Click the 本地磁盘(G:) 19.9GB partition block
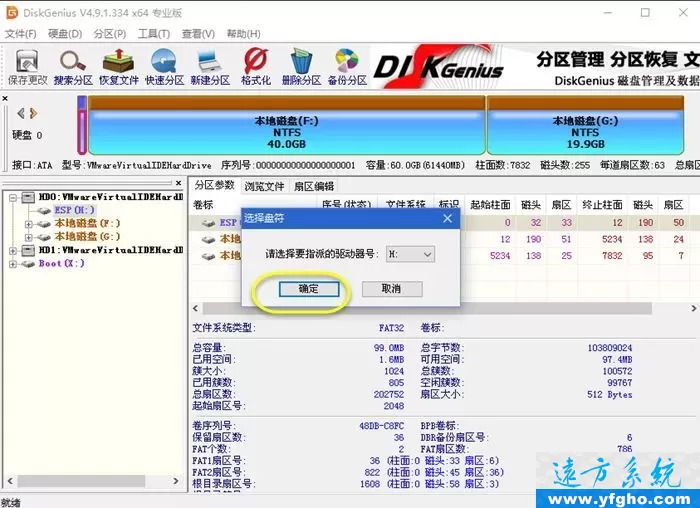700x508 pixels. coord(585,125)
